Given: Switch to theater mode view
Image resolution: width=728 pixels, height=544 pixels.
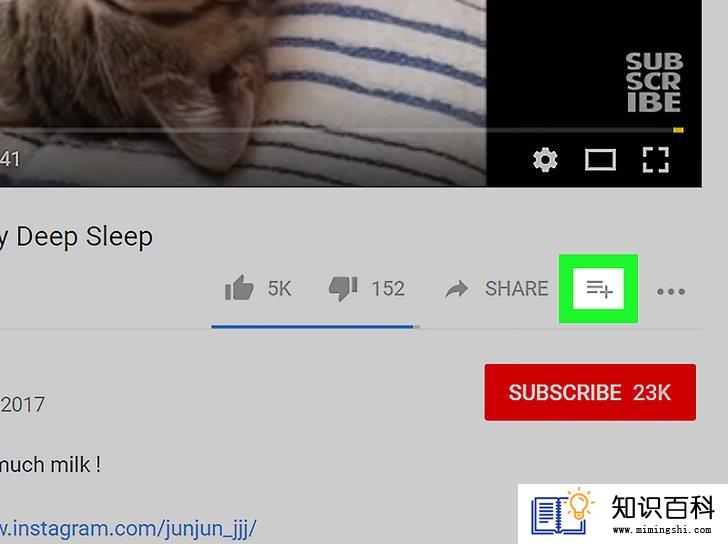Looking at the screenshot, I should click(600, 160).
